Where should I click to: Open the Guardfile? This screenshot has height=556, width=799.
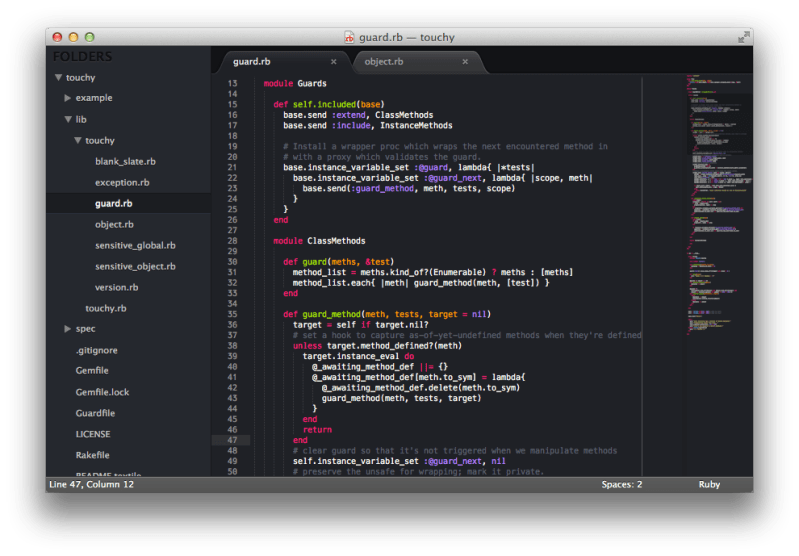(x=95, y=413)
